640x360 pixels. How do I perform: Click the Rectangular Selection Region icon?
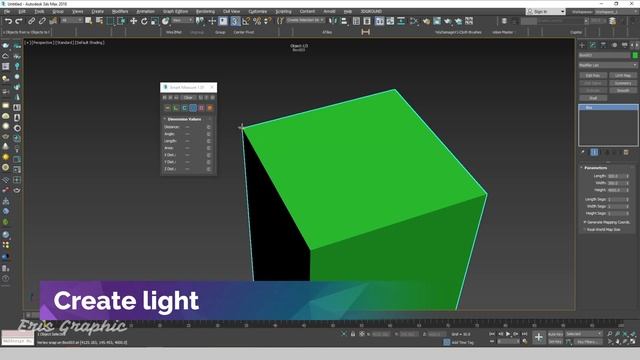pos(110,21)
